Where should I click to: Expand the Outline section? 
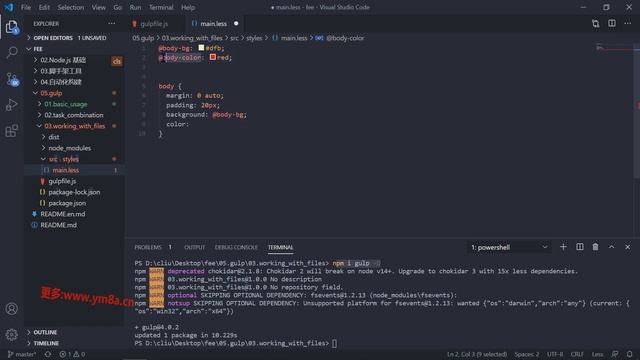click(75, 332)
